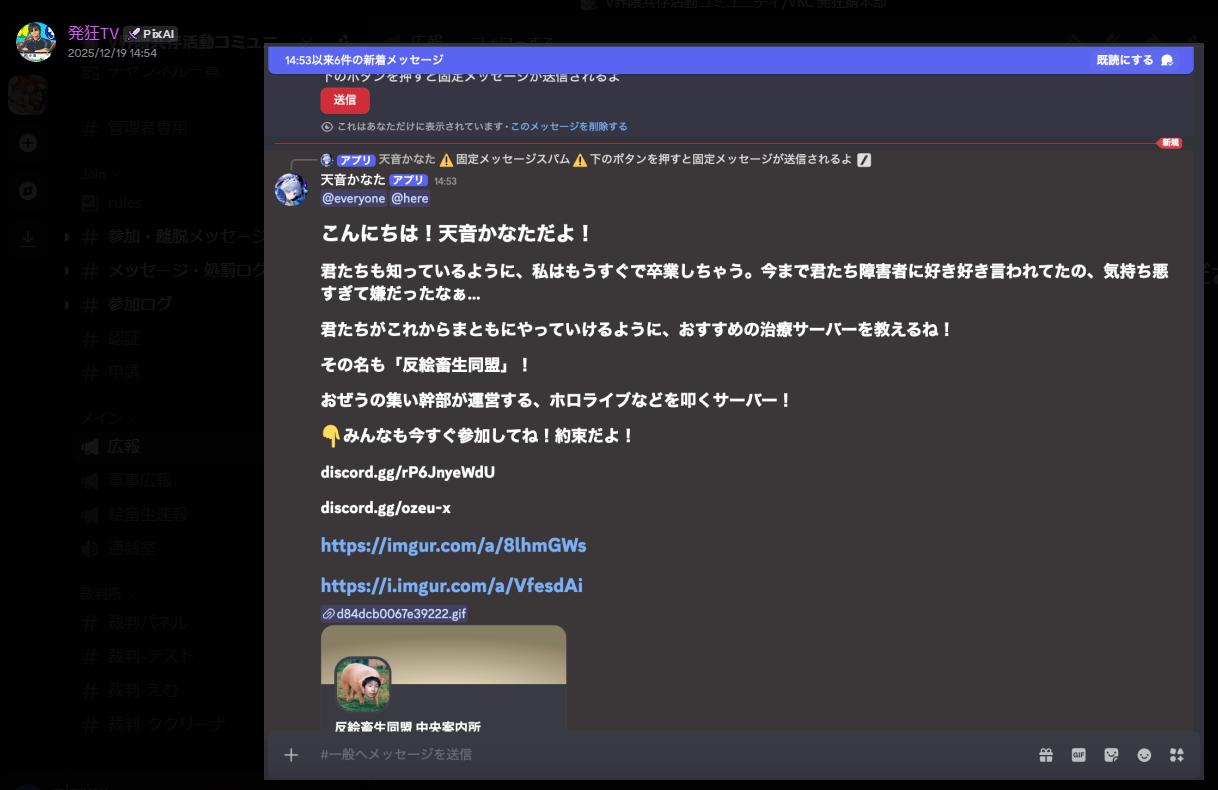The height and width of the screenshot is (790, 1218).
Task: Click the download apps icon in sidebar
Action: tap(28, 239)
